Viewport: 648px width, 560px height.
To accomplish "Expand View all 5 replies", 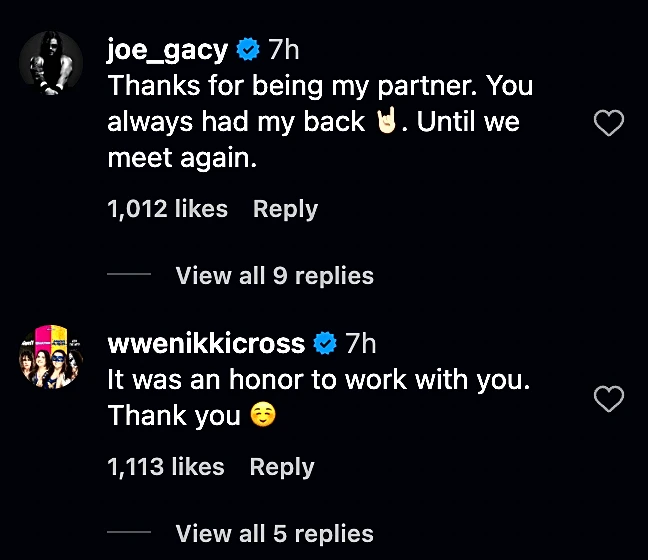I will click(274, 534).
